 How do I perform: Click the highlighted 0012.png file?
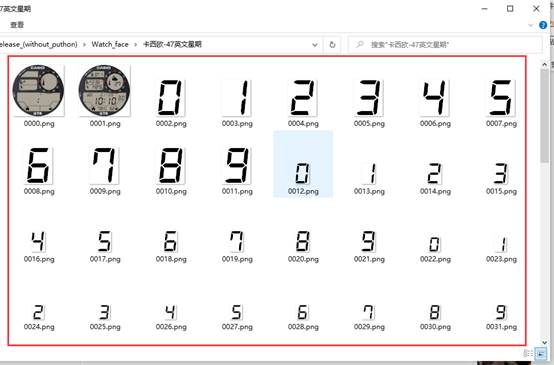(x=303, y=164)
